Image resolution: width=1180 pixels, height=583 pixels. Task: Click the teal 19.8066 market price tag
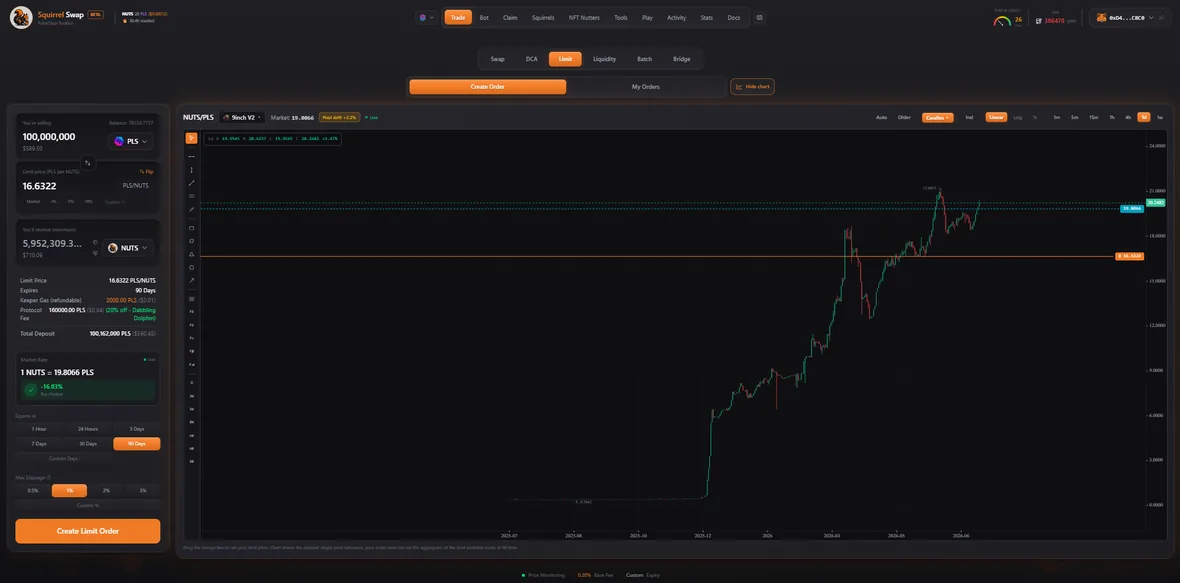[x=1132, y=208]
